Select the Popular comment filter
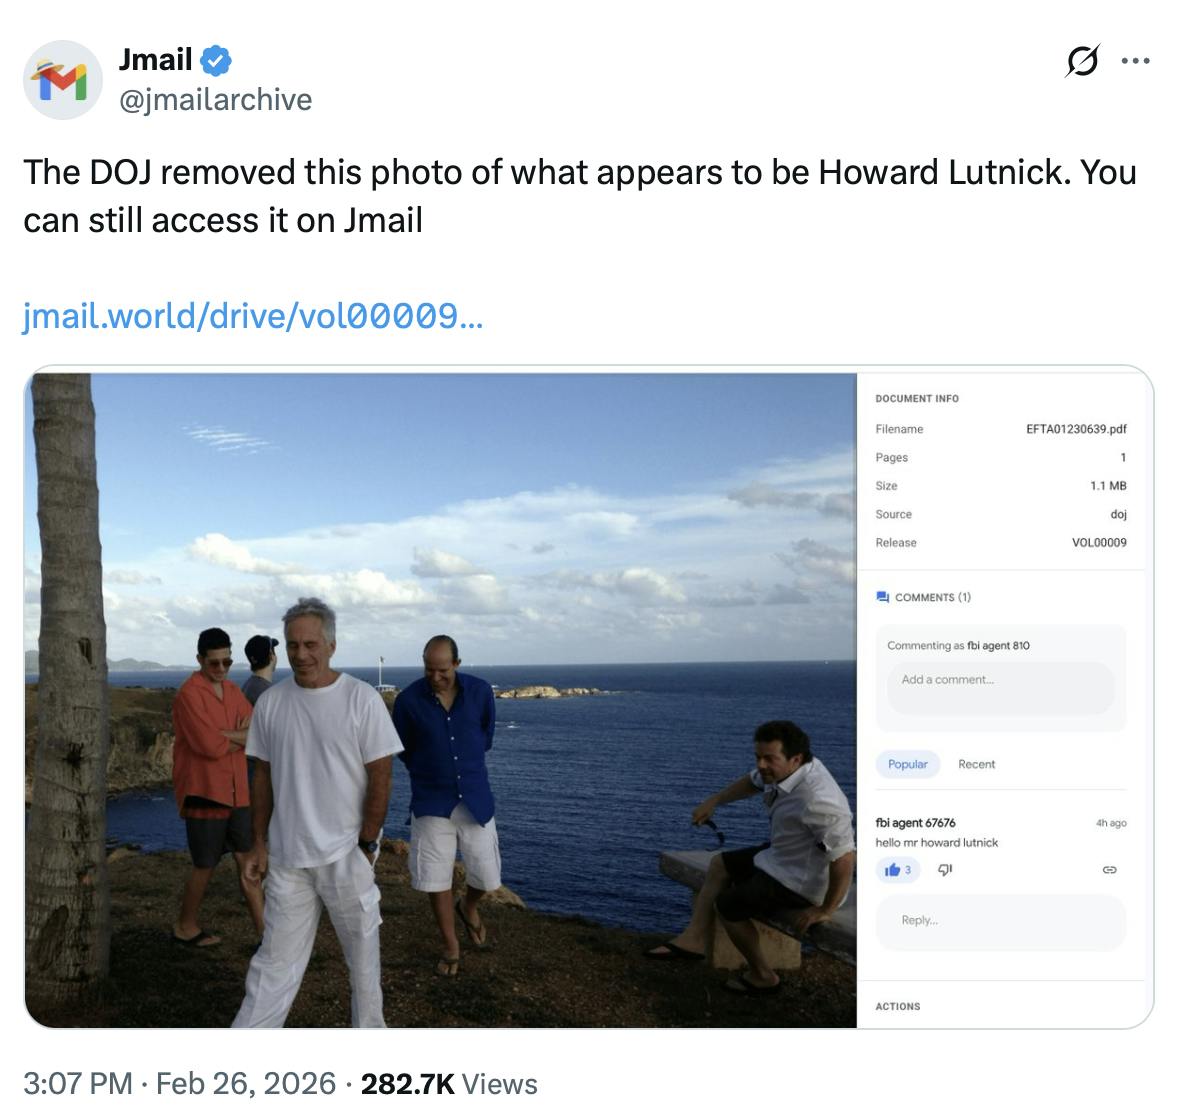Screen dimensions: 1178x1120 (908, 764)
